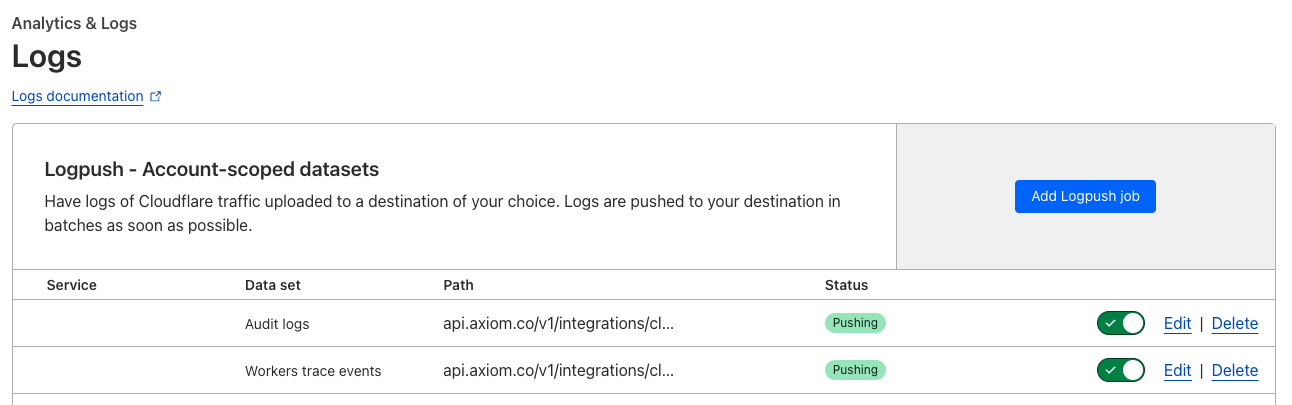Click the Audit logs destination path

pos(558,323)
